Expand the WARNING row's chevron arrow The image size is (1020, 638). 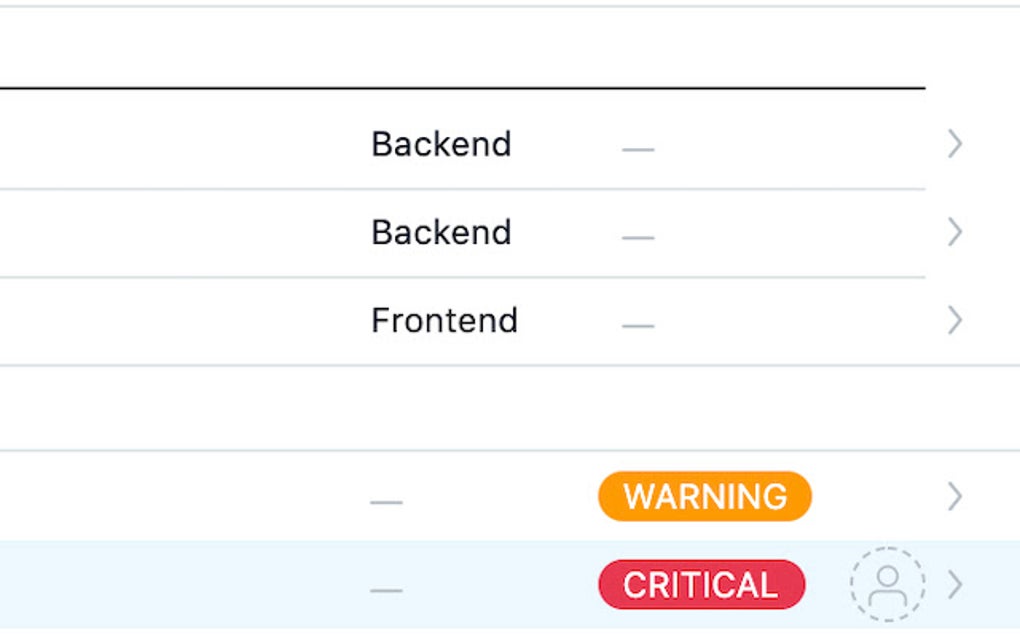point(955,497)
